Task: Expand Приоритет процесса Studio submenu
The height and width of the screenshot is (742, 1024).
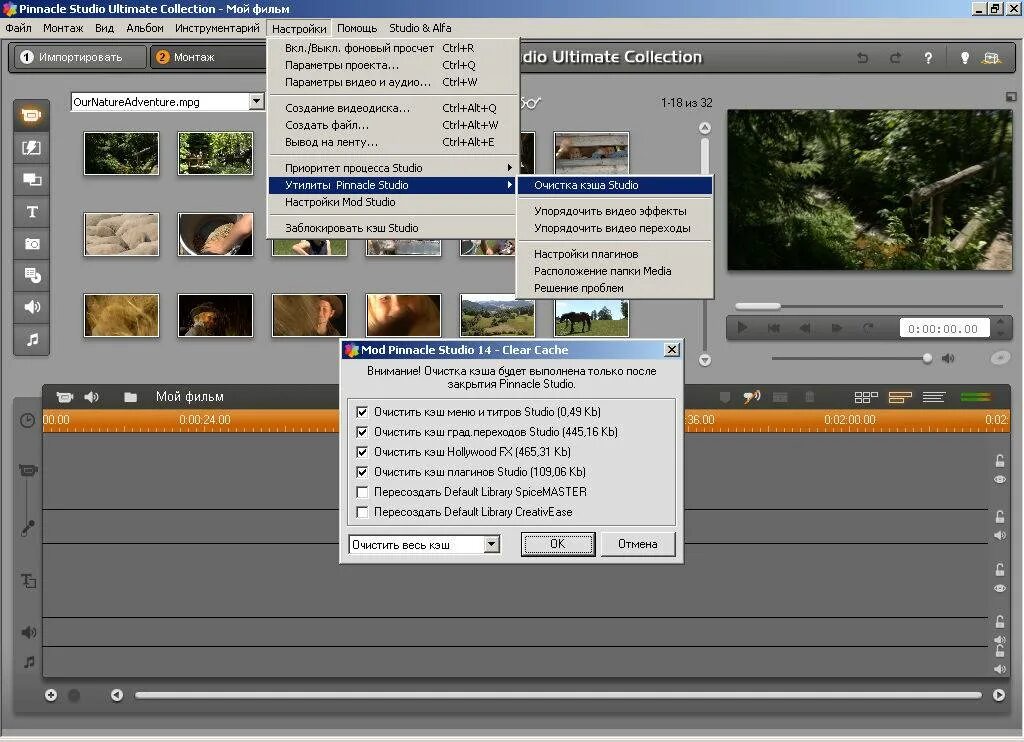Action: coord(392,168)
